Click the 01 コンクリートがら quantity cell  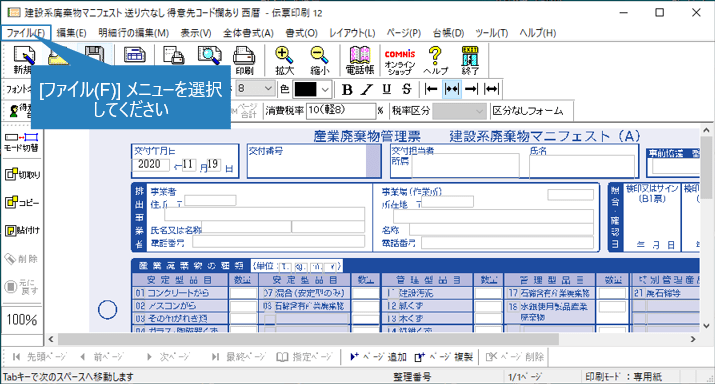pos(243,293)
